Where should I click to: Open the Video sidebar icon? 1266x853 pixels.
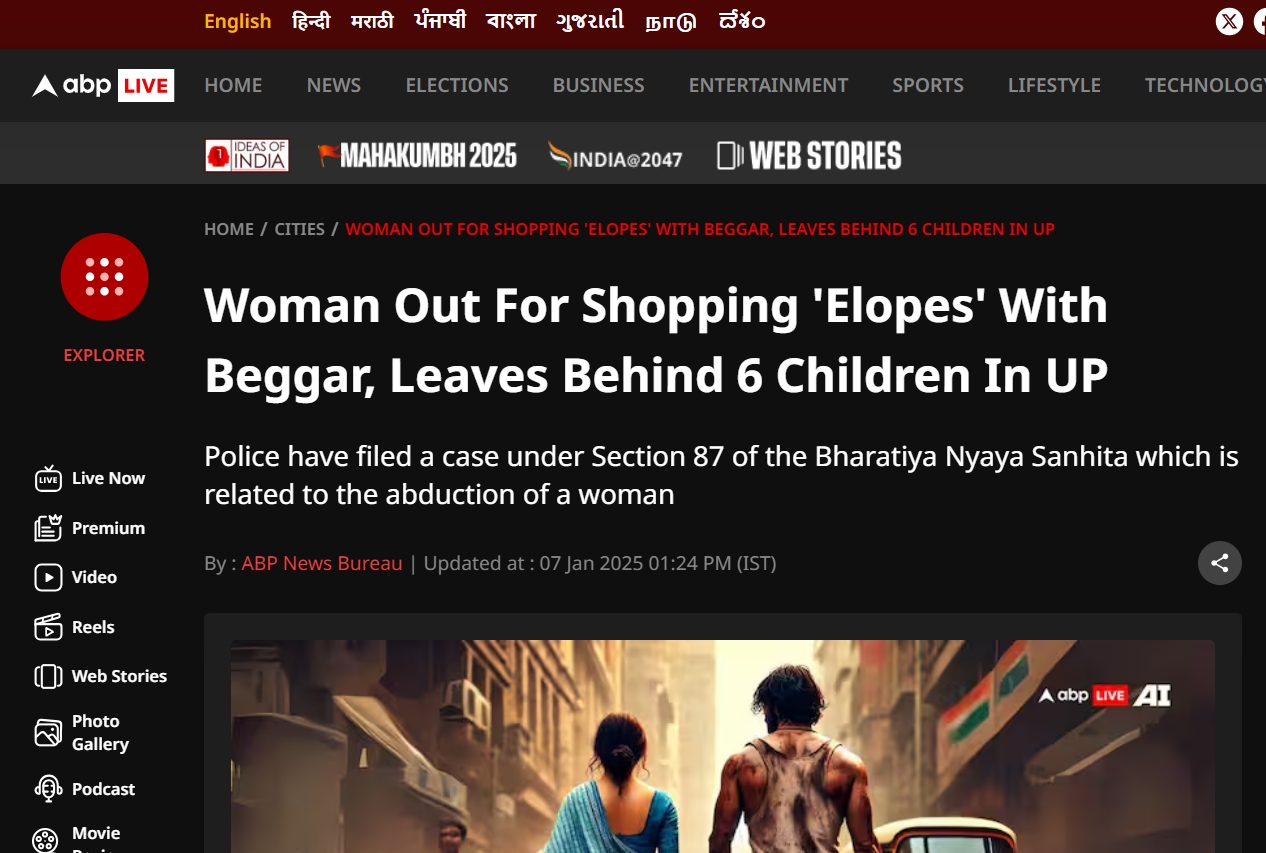48,577
